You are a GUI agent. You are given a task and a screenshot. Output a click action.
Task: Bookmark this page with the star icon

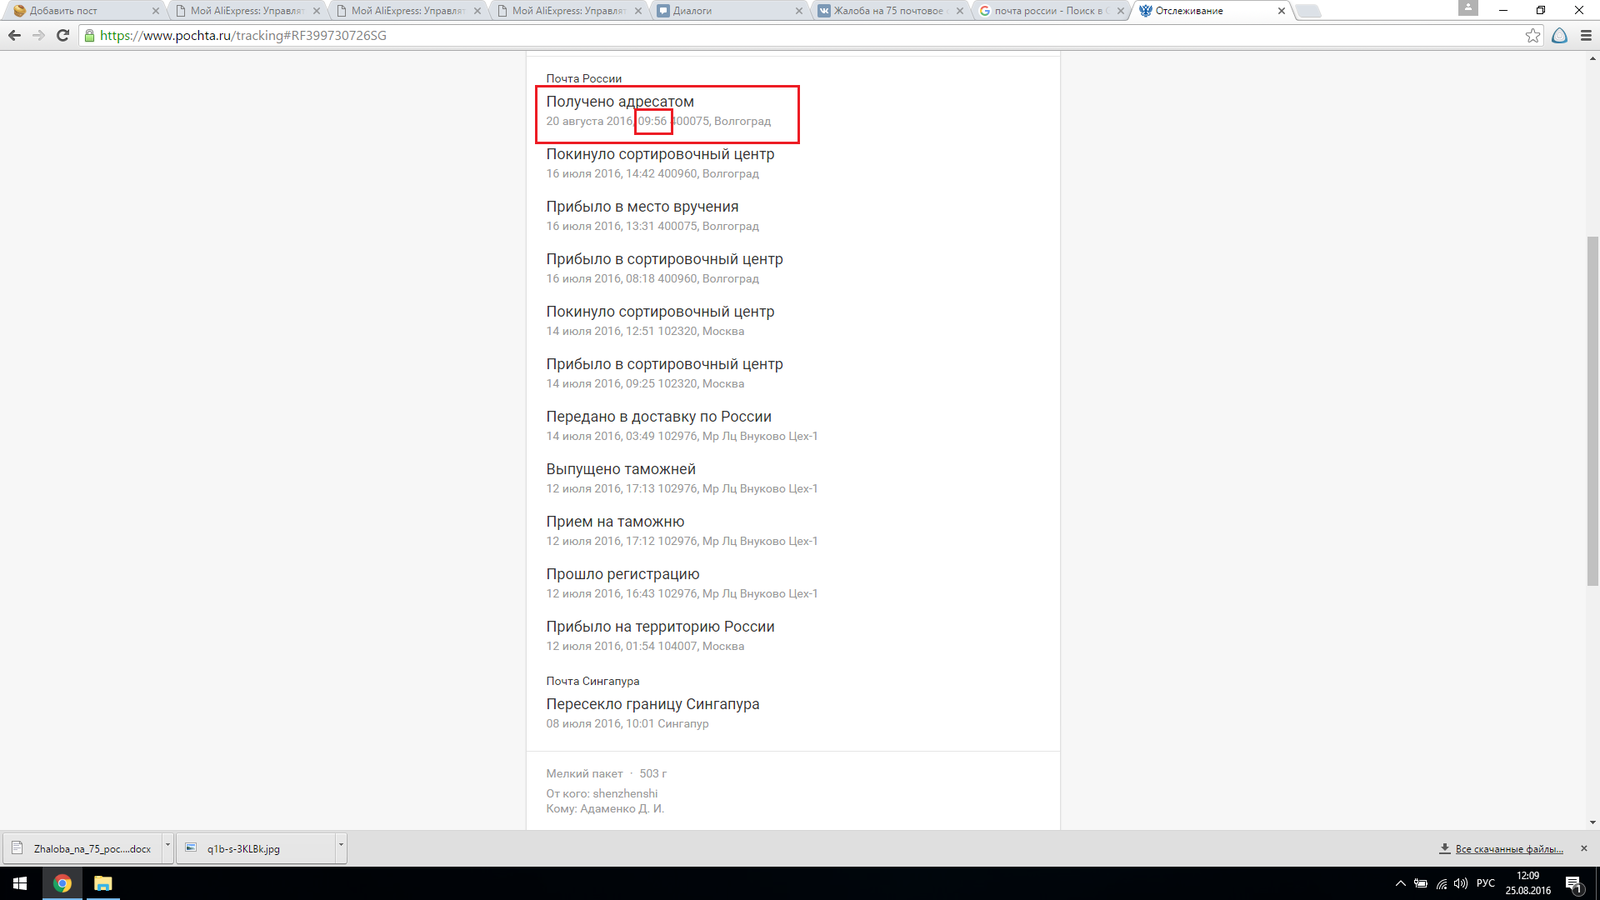pos(1533,35)
